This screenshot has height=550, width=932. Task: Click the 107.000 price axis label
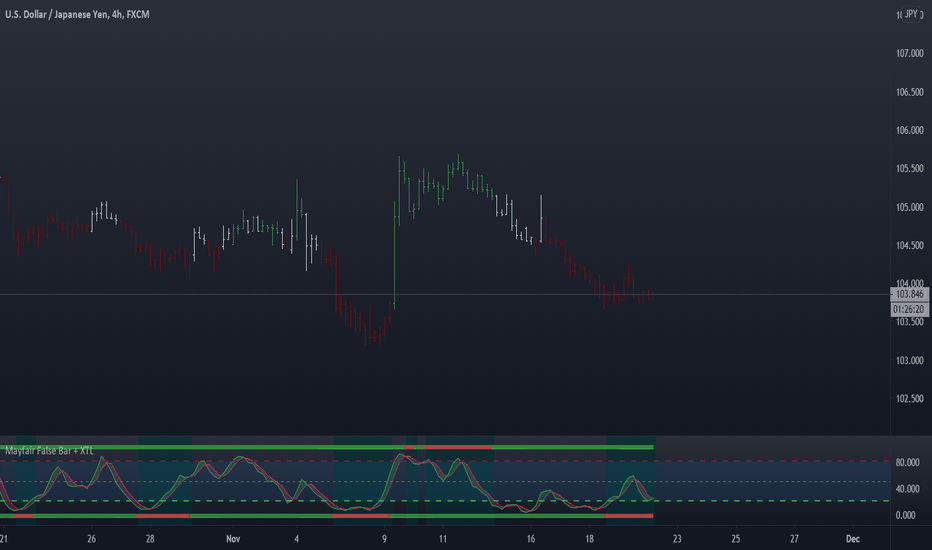tap(909, 54)
